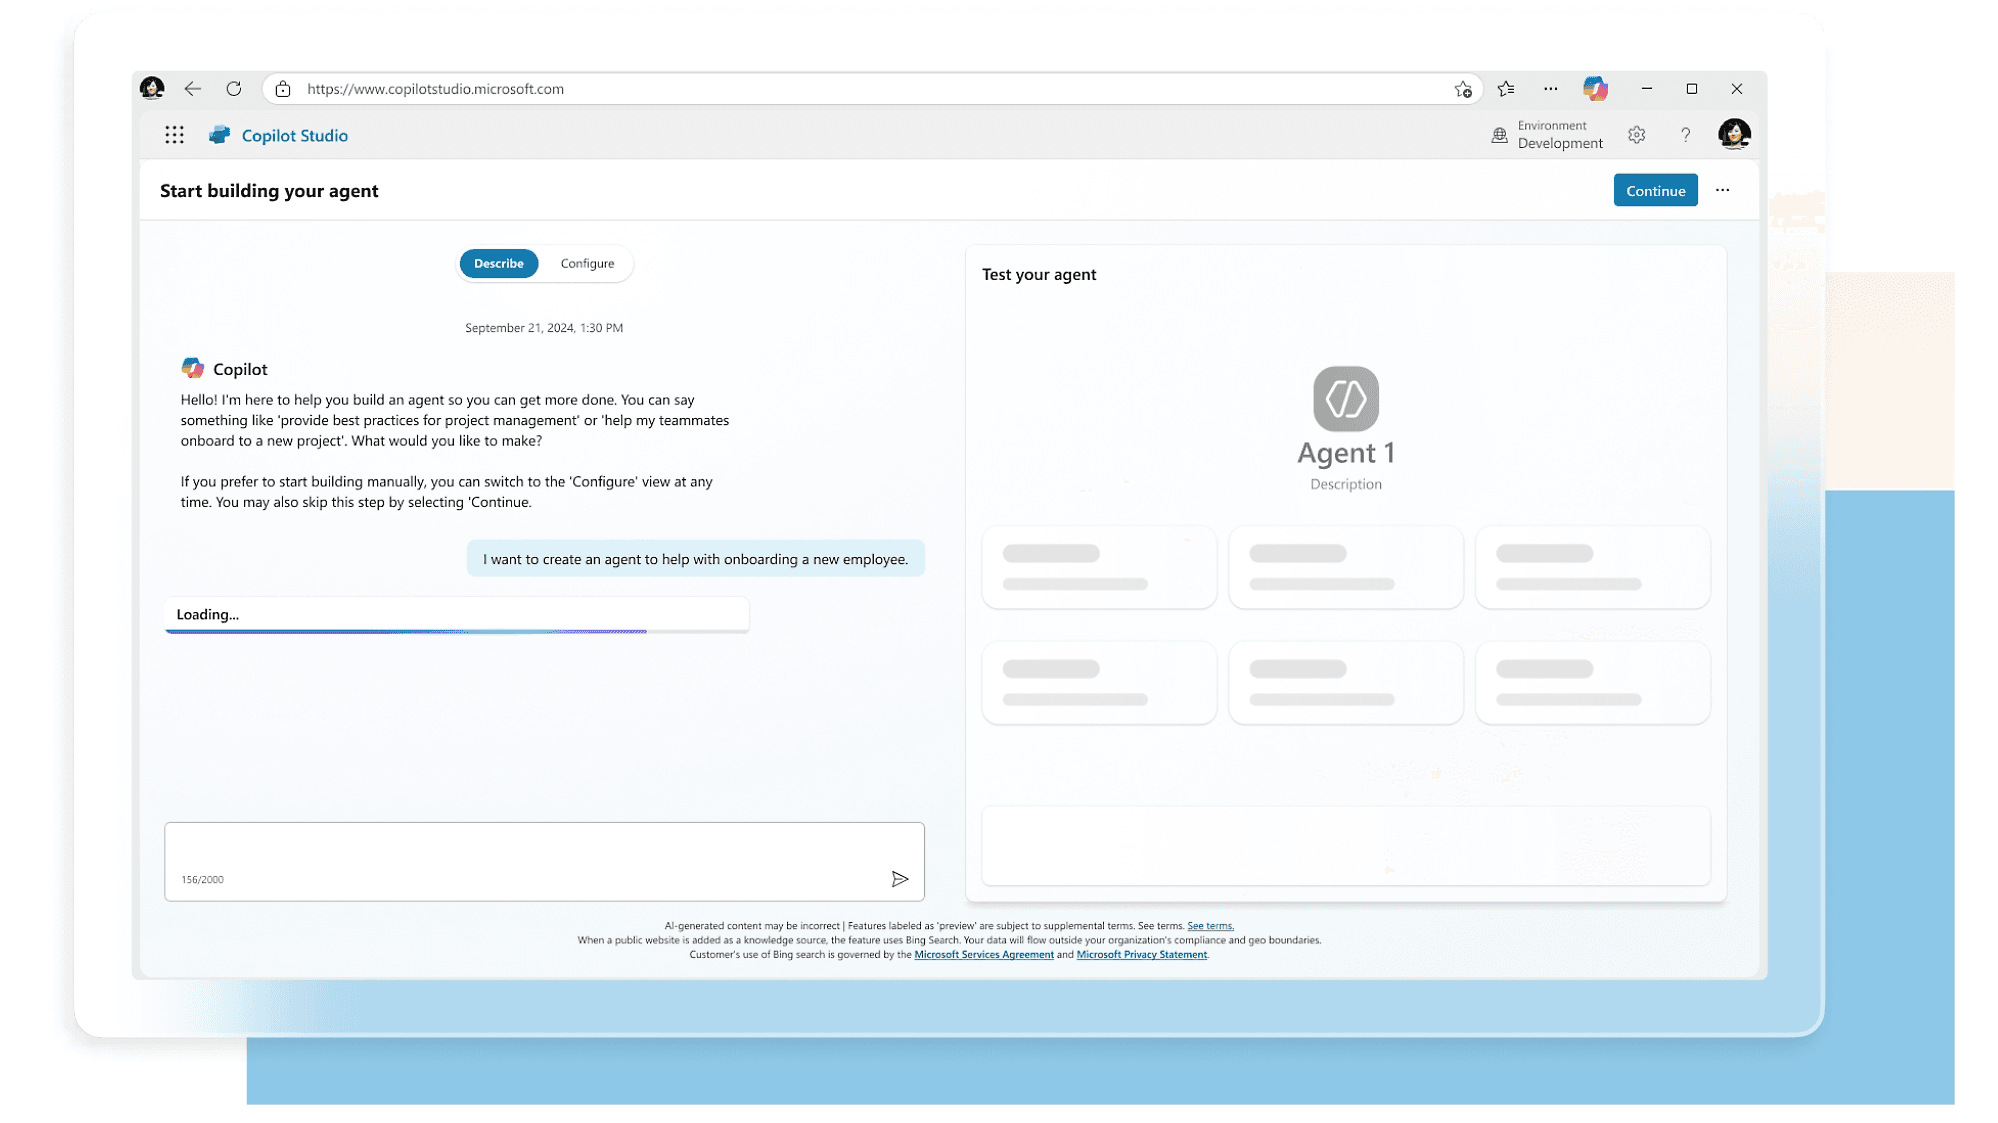
Task: Open browser settings and more menu
Action: click(x=1550, y=89)
